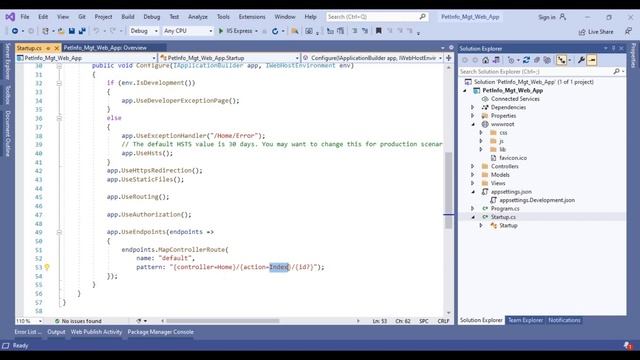Switch to the Team Explorer tab
Image resolution: width=640 pixels, height=360 pixels.
525,320
